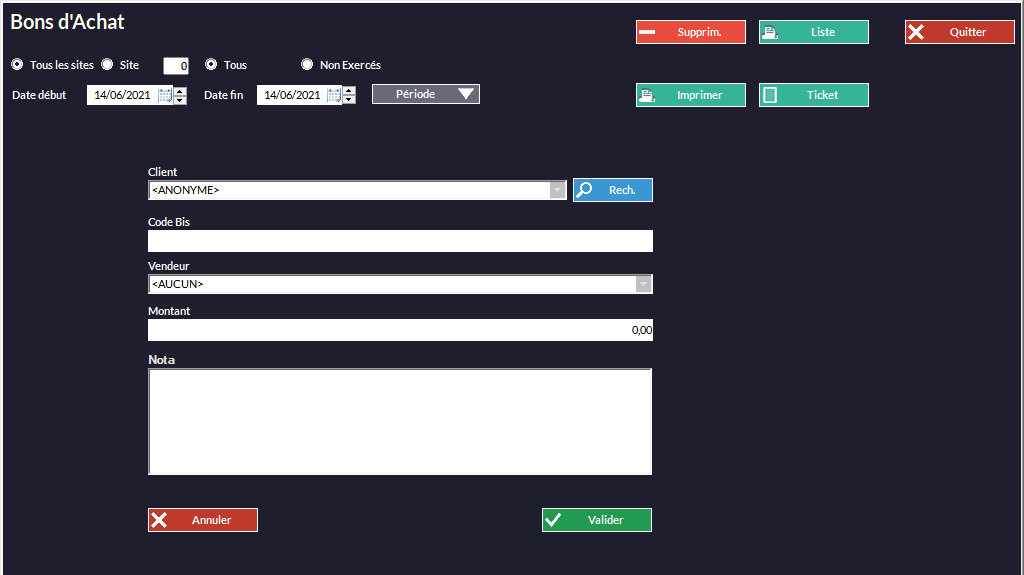Open the Date fin calendar picker
The height and width of the screenshot is (575, 1024).
pos(335,96)
